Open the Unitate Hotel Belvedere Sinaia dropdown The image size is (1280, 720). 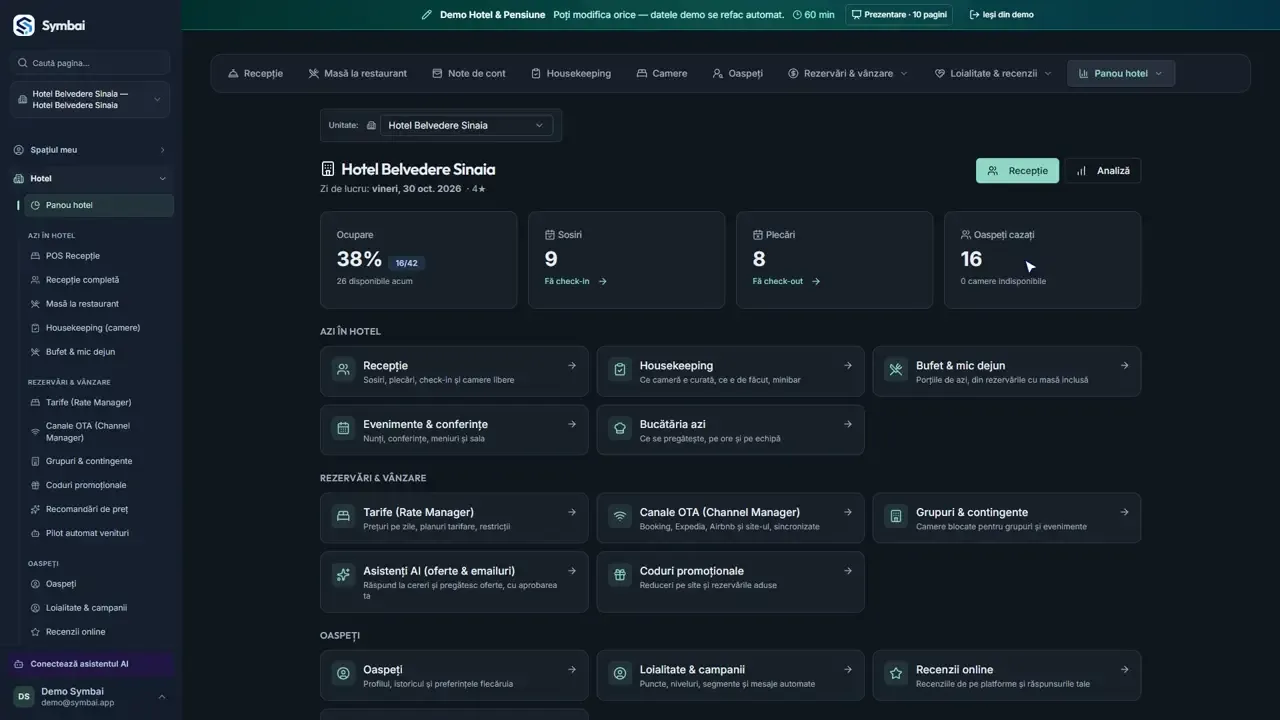[466, 125]
